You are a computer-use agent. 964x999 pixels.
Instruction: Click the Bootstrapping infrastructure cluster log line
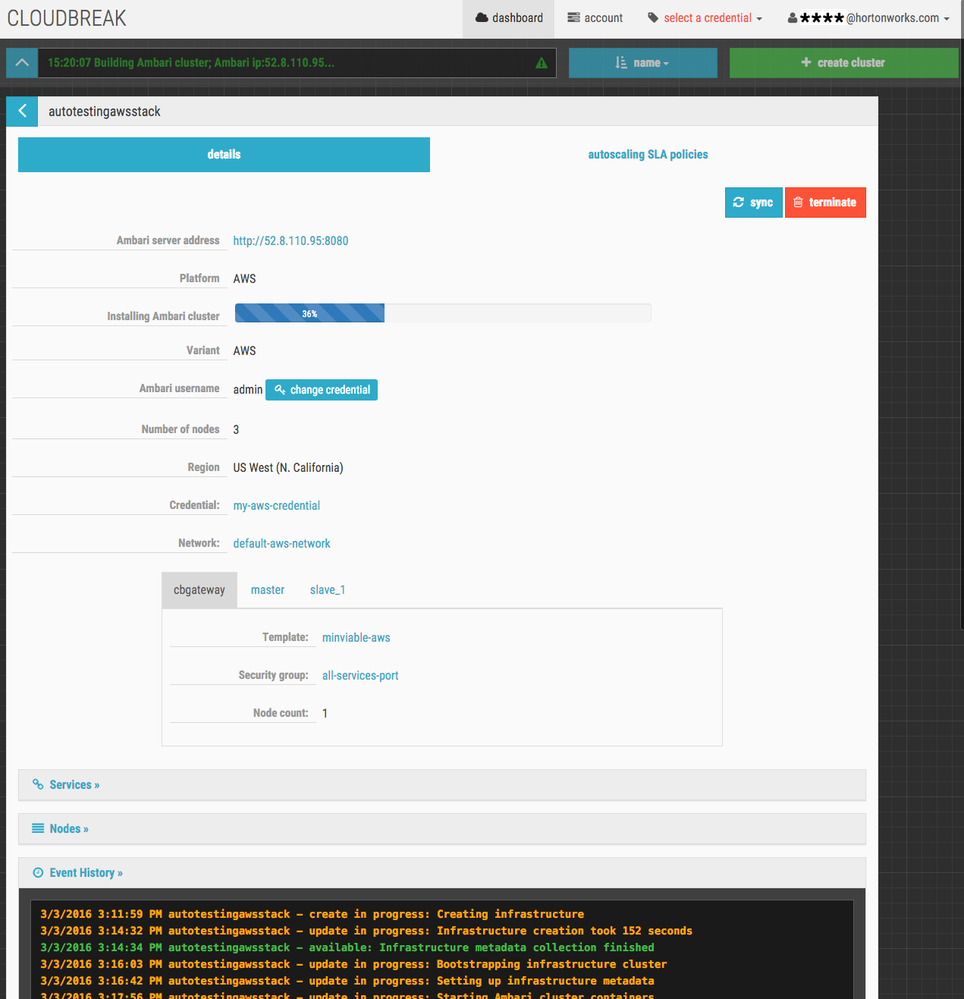[354, 964]
